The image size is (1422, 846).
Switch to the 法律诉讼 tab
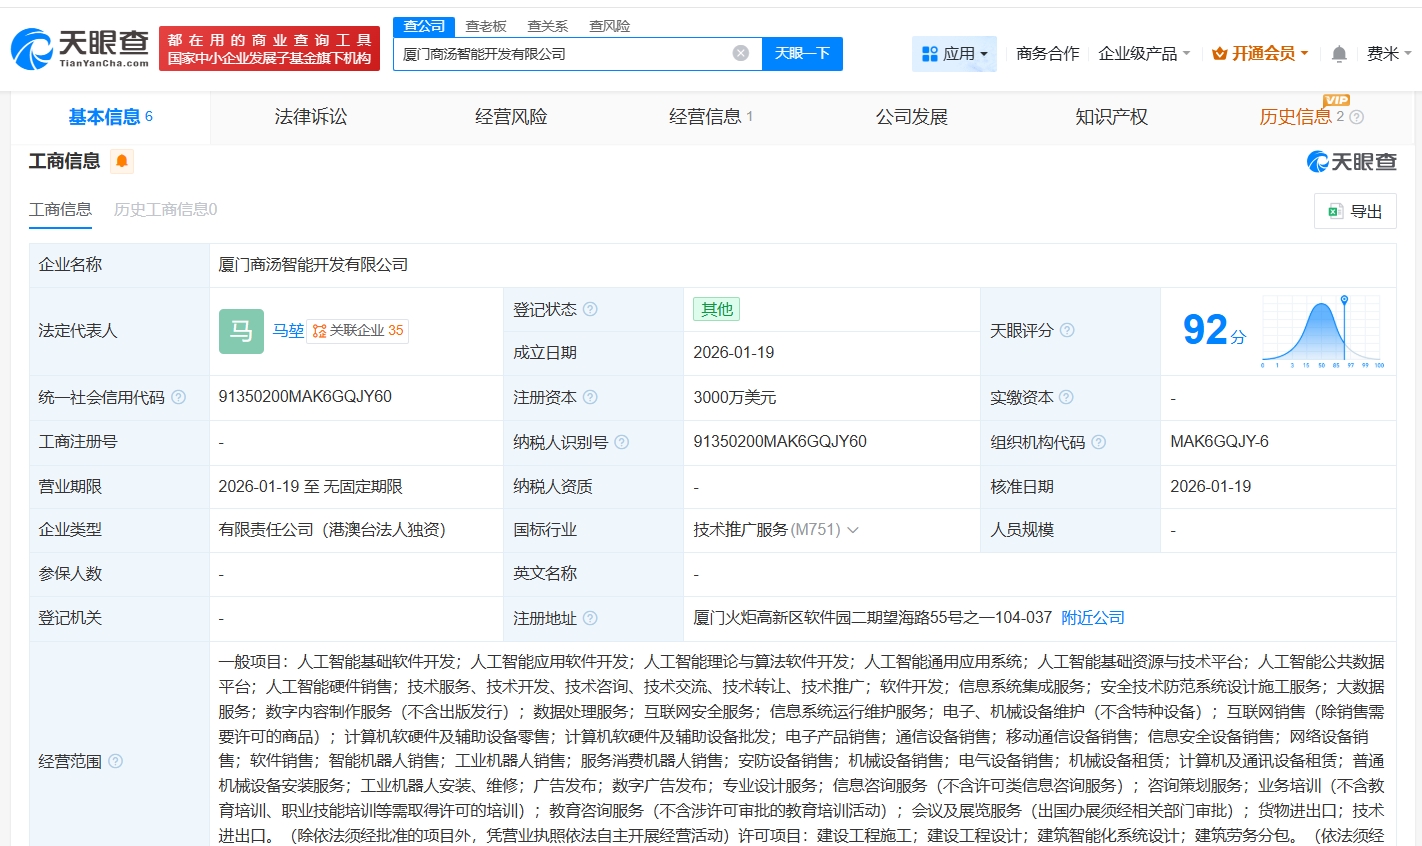(x=311, y=117)
